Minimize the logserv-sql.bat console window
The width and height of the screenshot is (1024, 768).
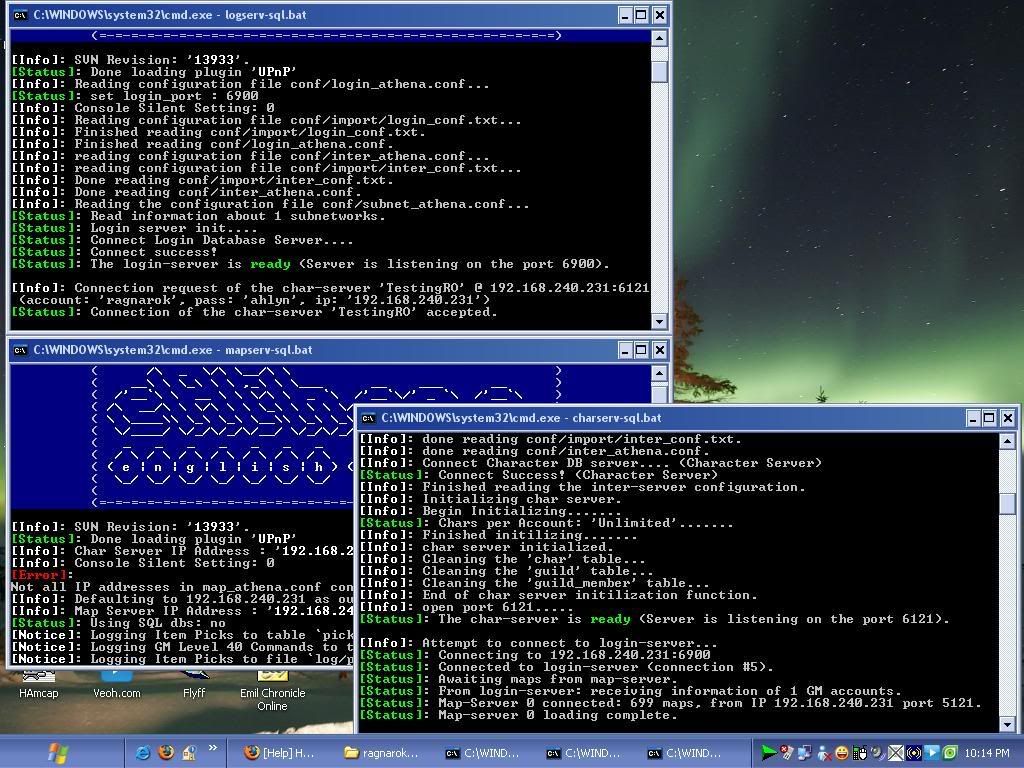[624, 15]
